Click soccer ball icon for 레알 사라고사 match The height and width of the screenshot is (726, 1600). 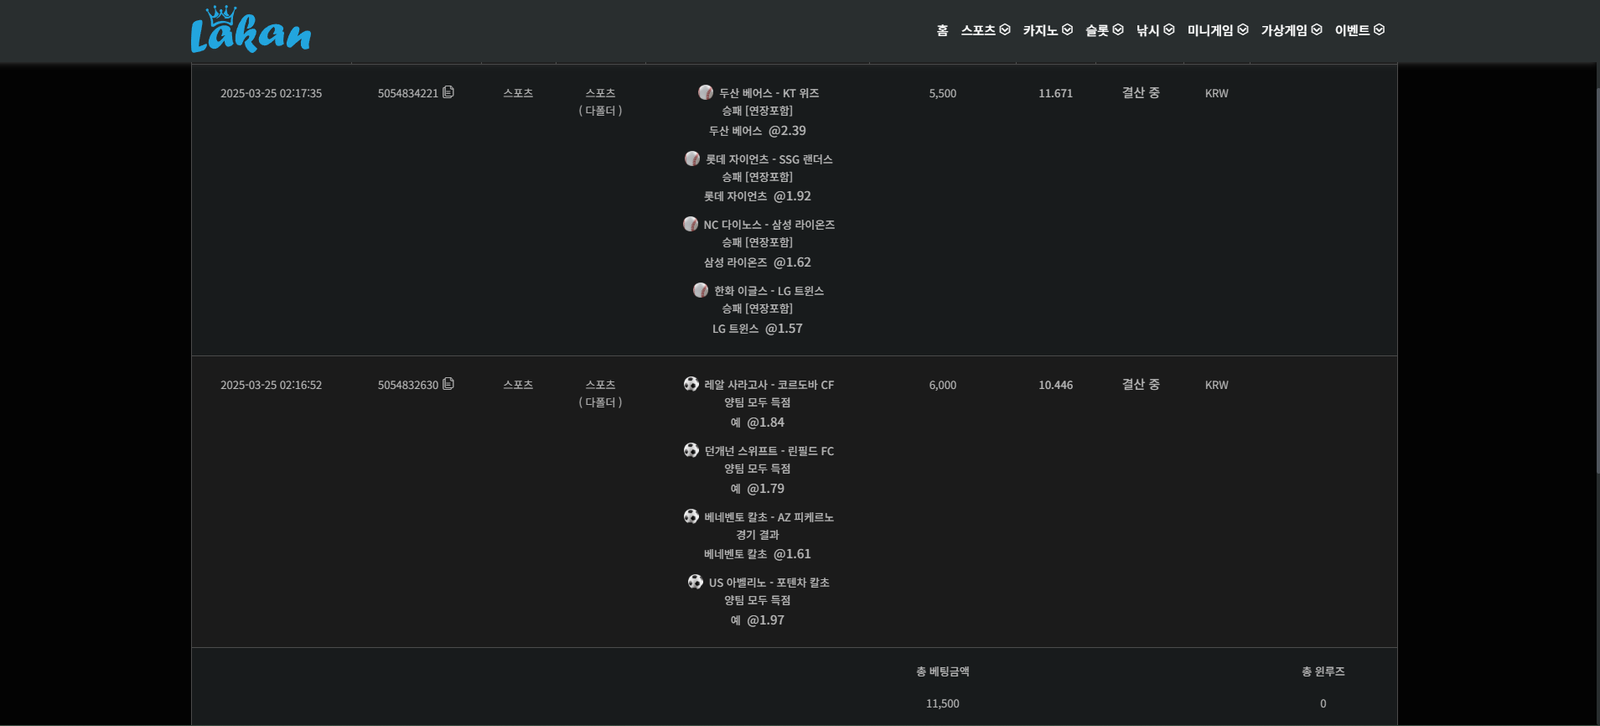pyautogui.click(x=691, y=384)
